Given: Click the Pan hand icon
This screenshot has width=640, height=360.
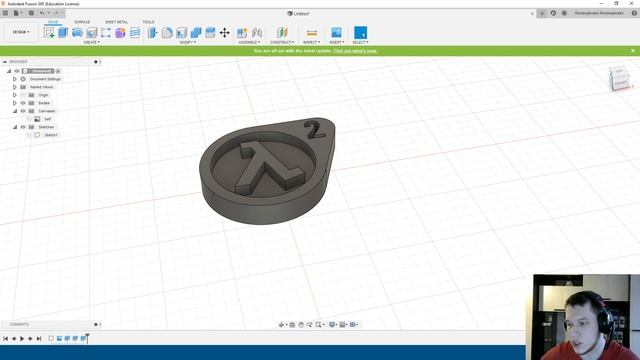Looking at the screenshot, I should tap(301, 325).
